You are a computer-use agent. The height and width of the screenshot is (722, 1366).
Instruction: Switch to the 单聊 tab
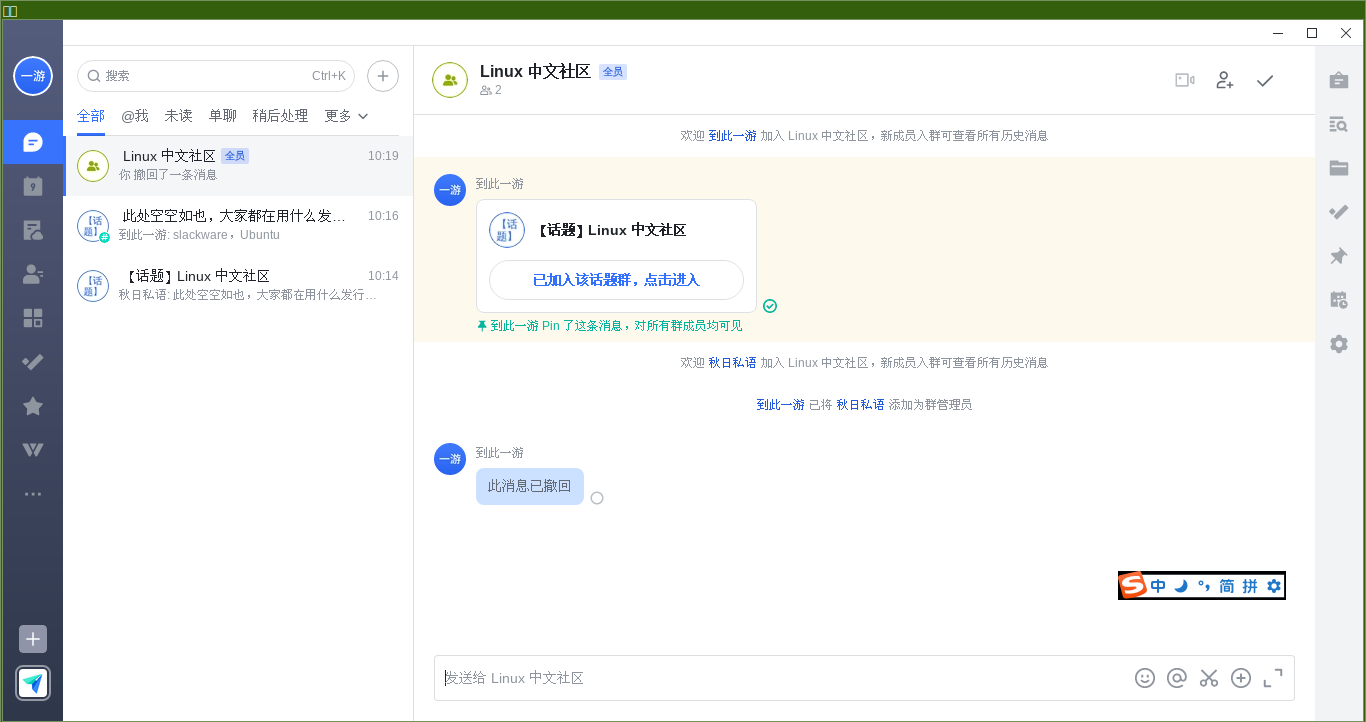pyautogui.click(x=222, y=116)
